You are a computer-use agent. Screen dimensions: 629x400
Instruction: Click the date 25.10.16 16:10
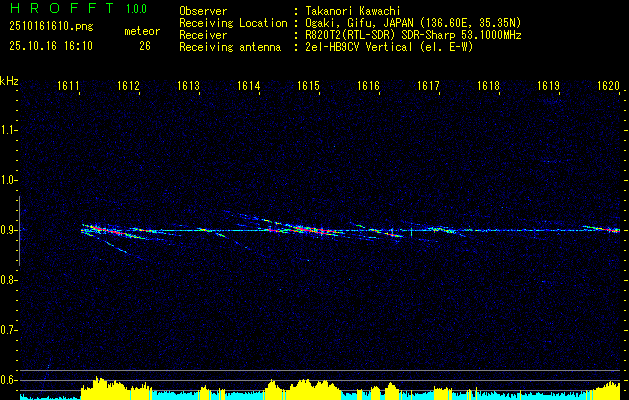51,46
